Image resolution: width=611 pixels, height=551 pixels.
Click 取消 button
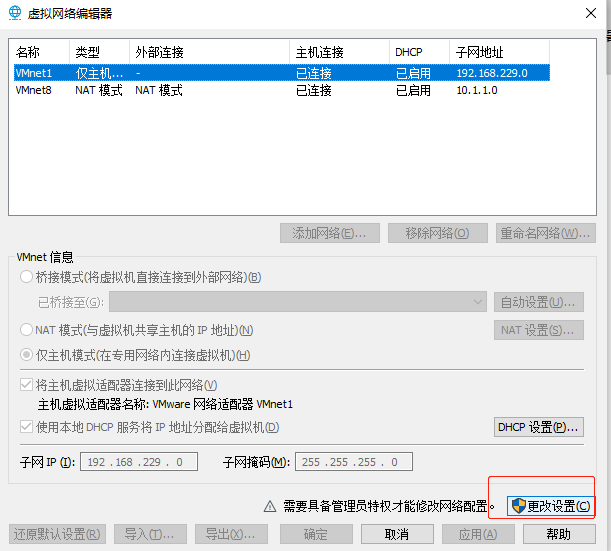(397, 534)
